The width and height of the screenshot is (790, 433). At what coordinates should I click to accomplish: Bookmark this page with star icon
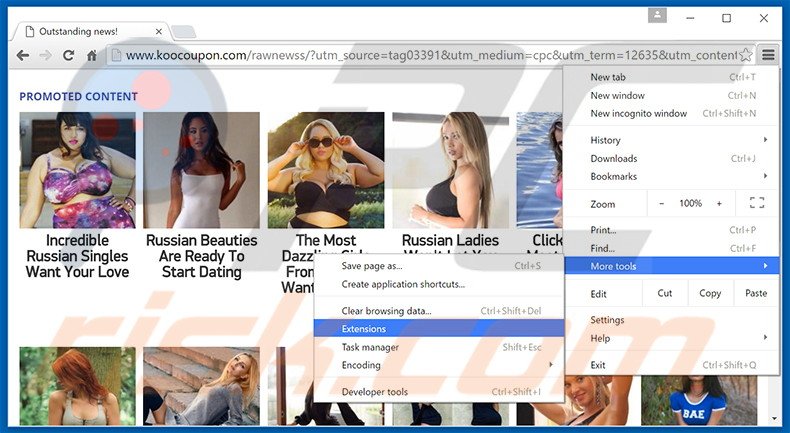click(x=746, y=55)
